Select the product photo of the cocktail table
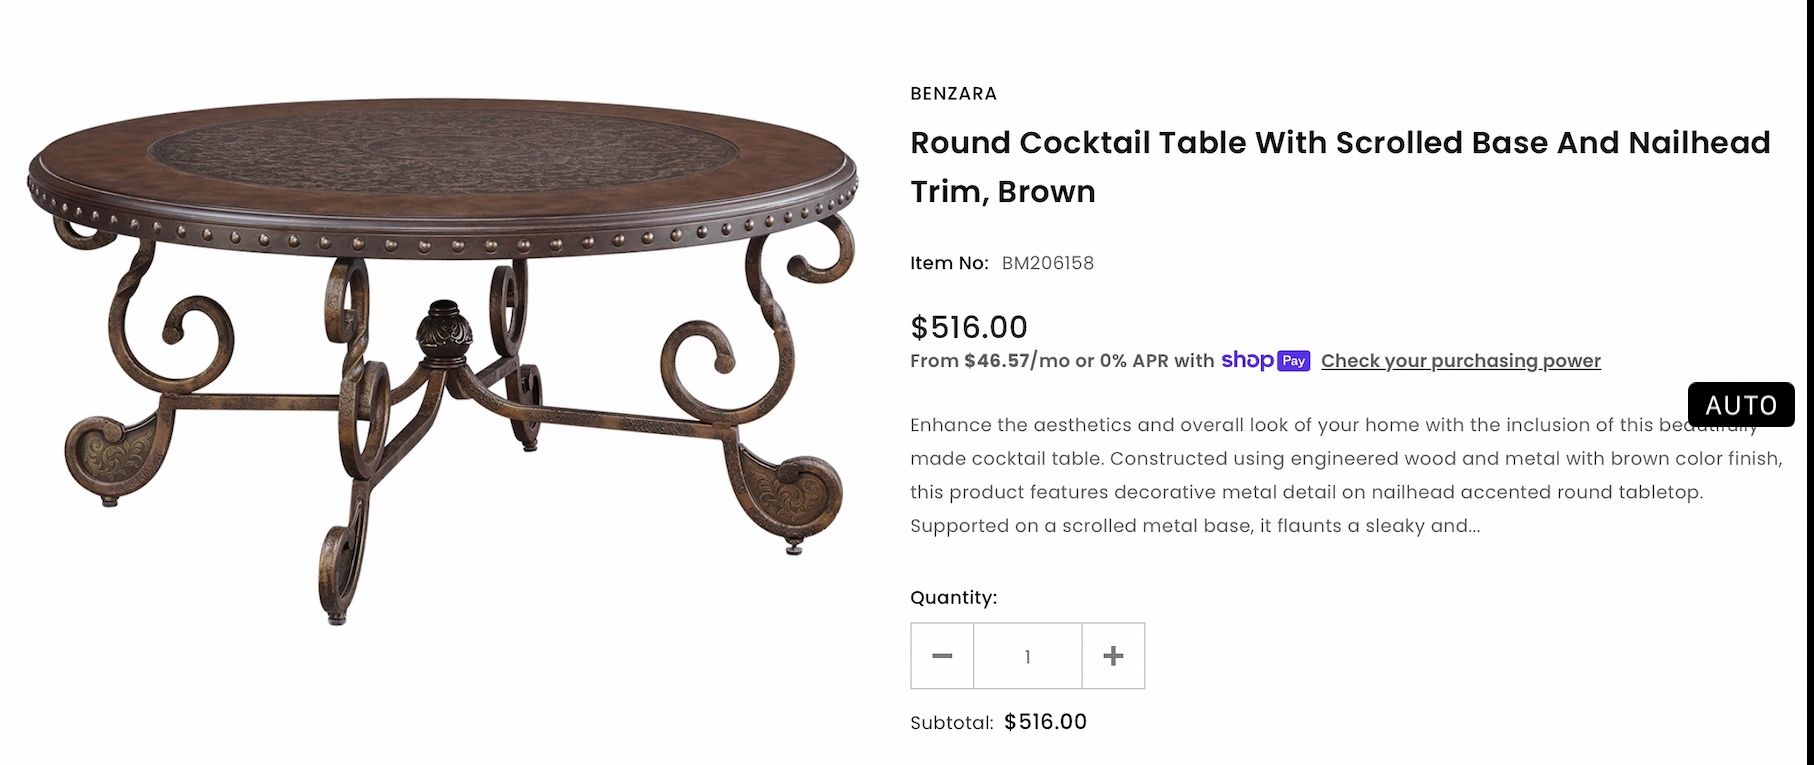Image resolution: width=1814 pixels, height=765 pixels. pos(440,330)
